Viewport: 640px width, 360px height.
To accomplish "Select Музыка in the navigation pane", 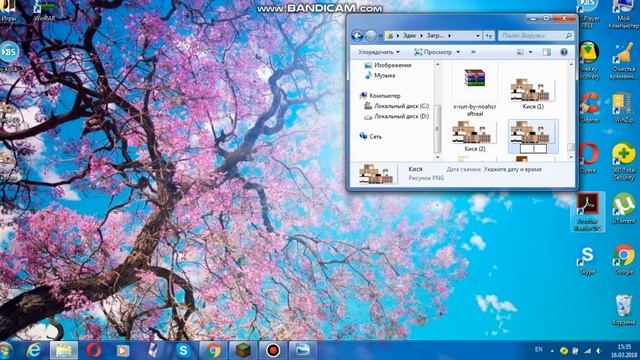I will pos(380,76).
